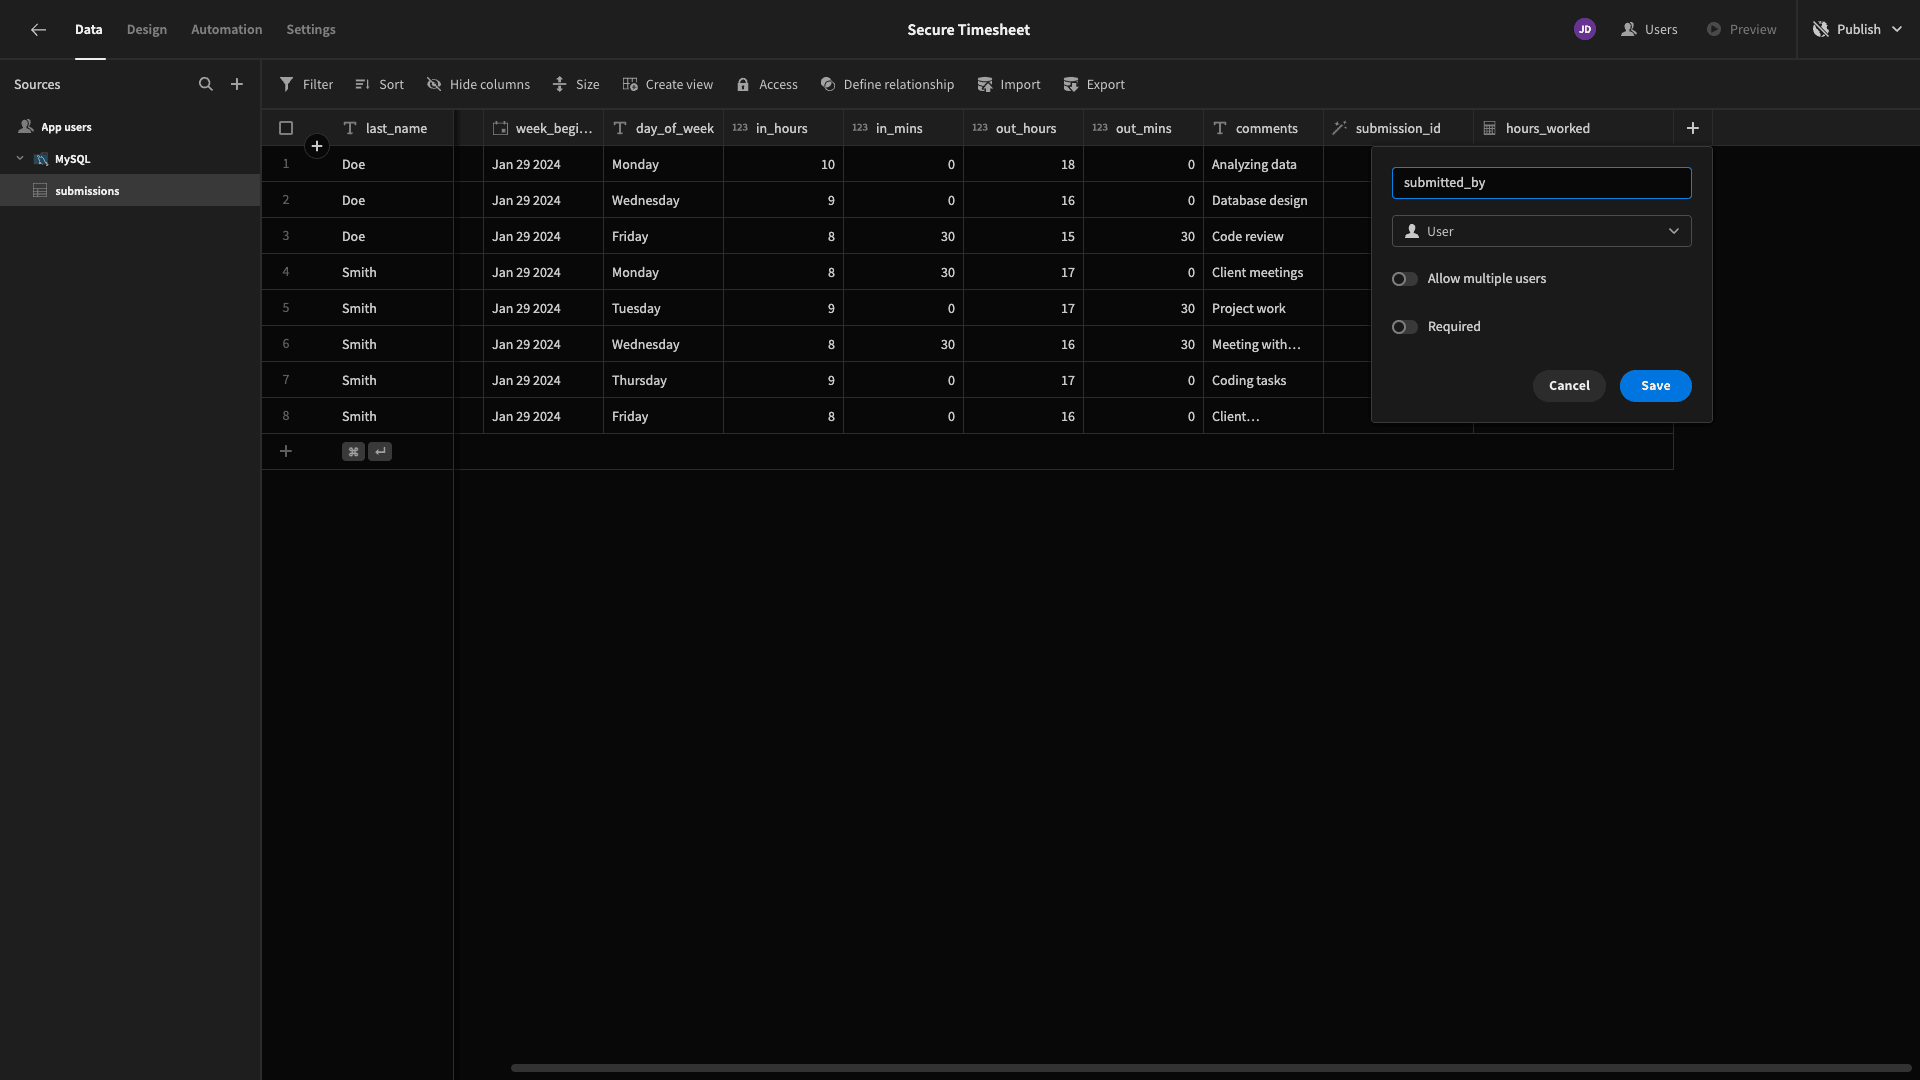Click Define relationship
The image size is (1920, 1080).
pos(887,85)
